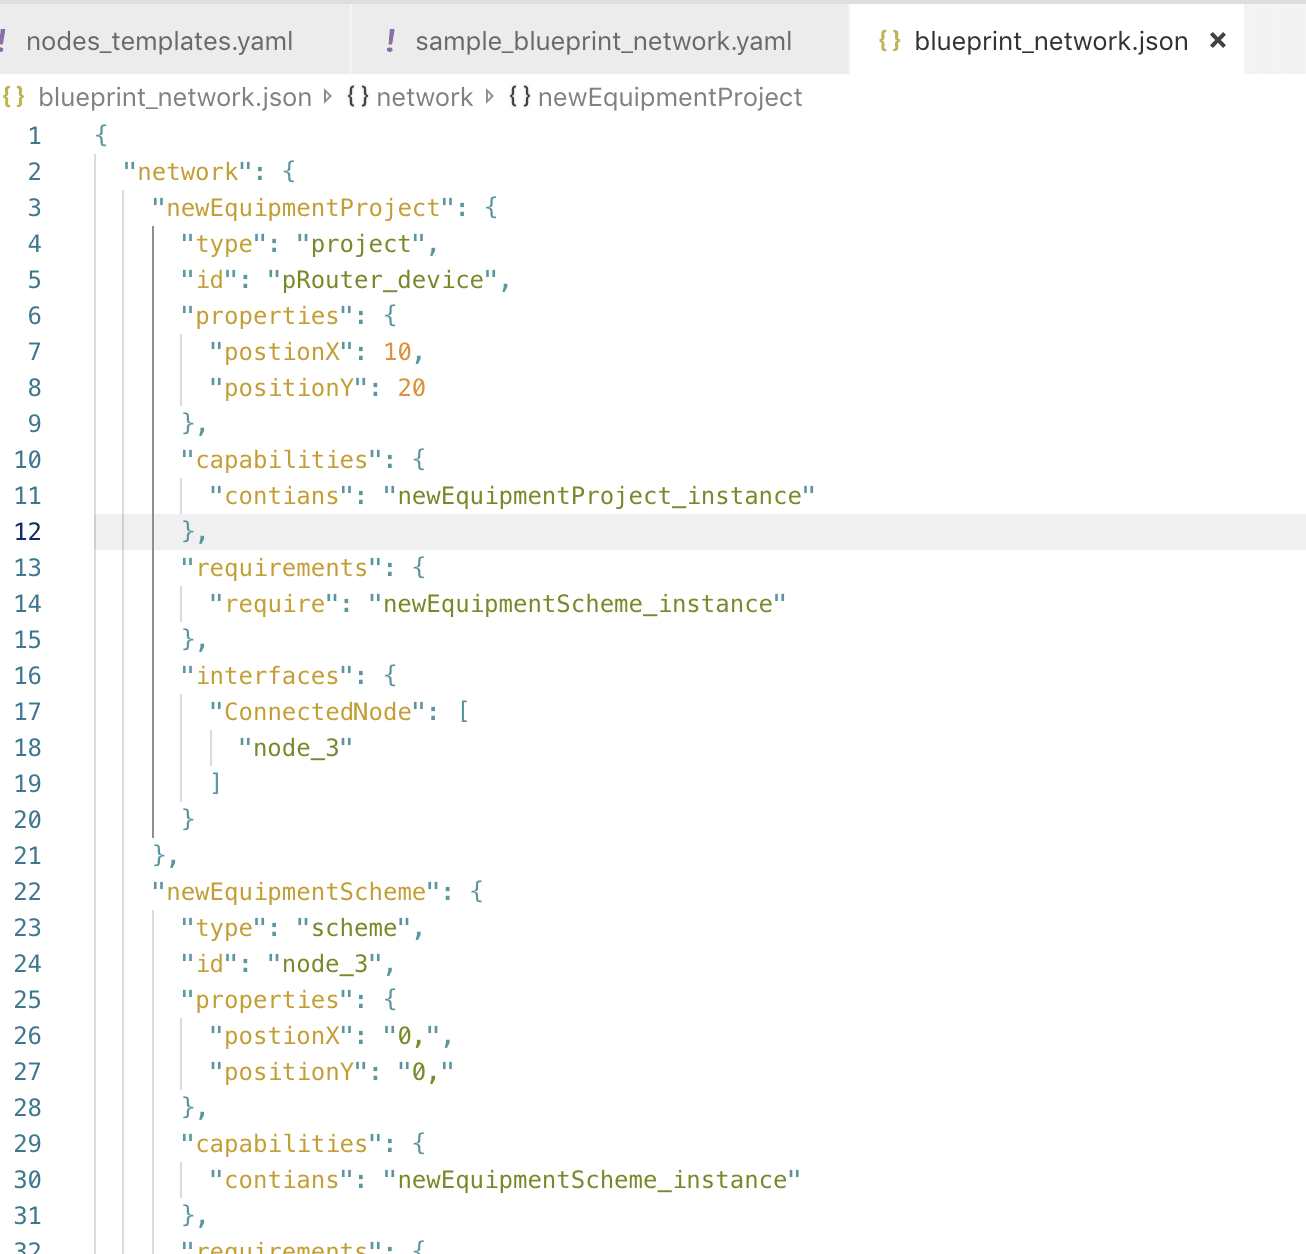Click the braces icon before newEquipmentProject breadcrumb
This screenshot has height=1254, width=1306.
[x=520, y=97]
